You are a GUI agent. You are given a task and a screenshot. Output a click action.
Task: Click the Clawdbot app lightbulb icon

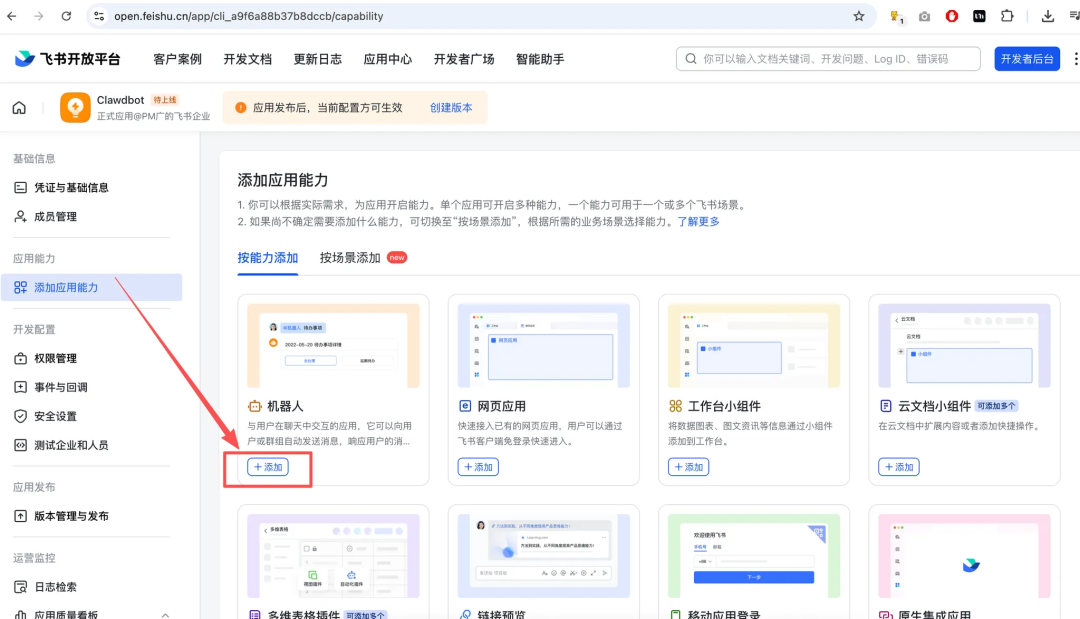point(75,108)
